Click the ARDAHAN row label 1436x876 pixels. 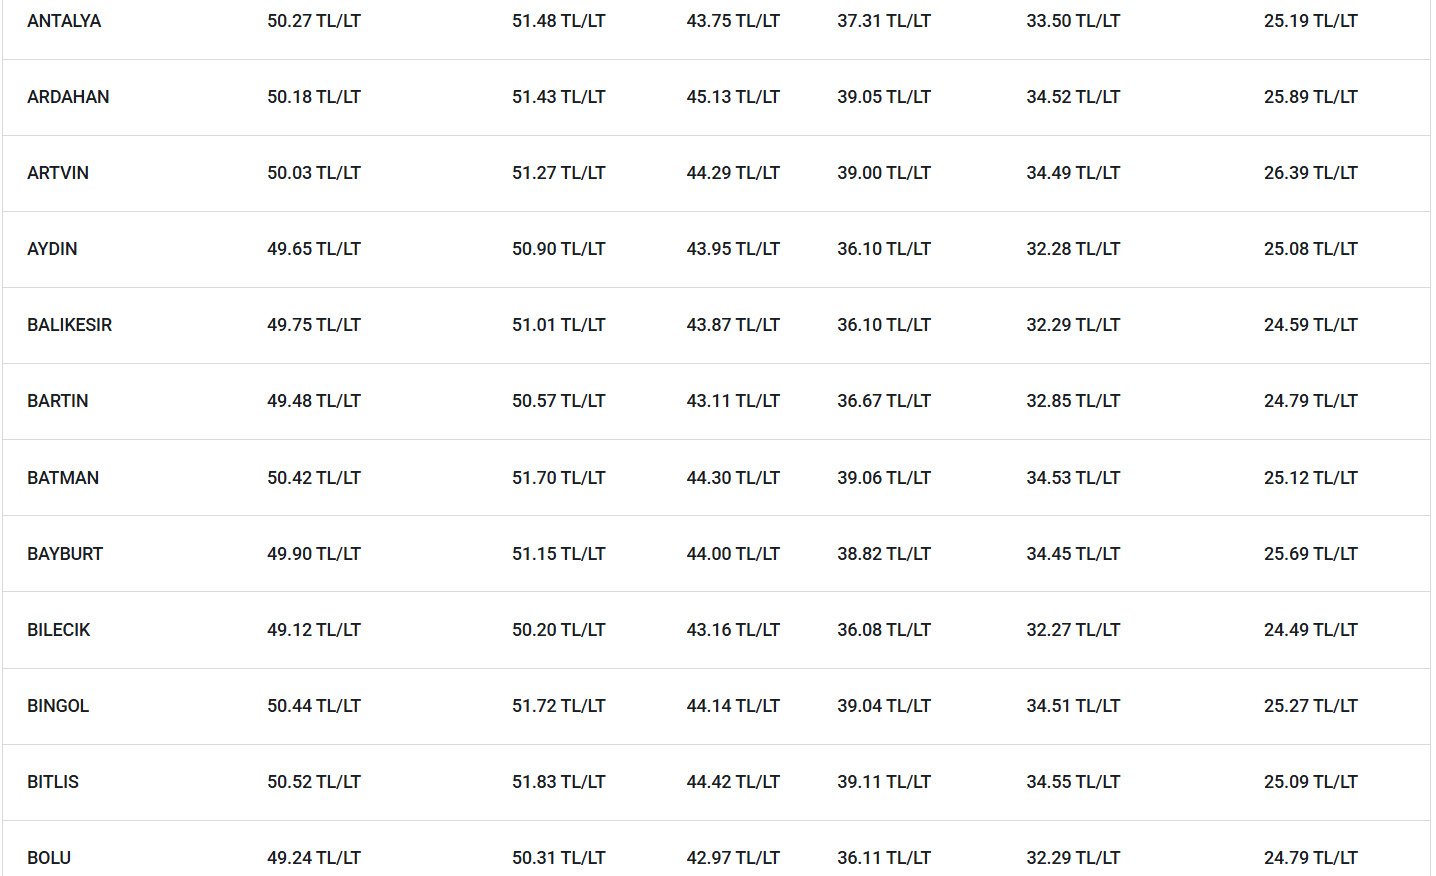(x=68, y=97)
